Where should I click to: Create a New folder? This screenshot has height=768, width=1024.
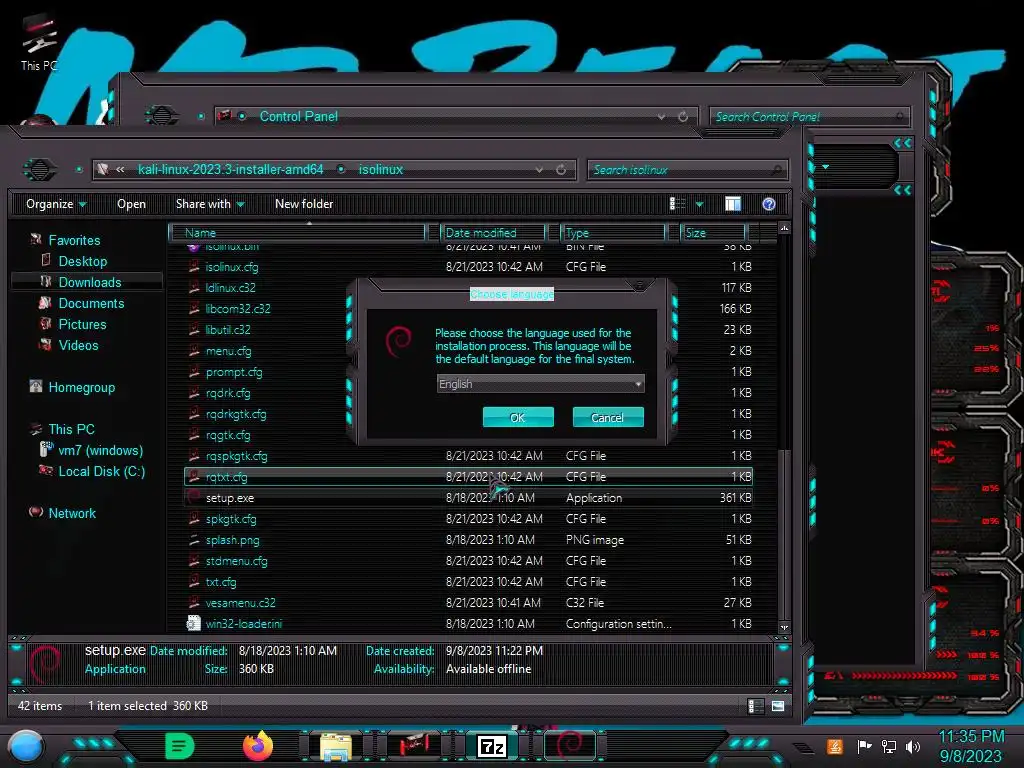(x=304, y=204)
